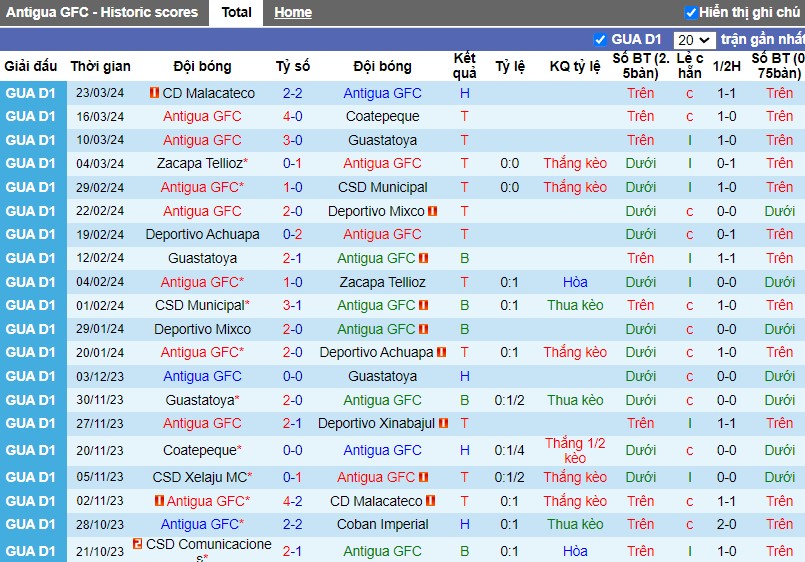Open the Home tab
This screenshot has width=805, height=562.
click(293, 12)
